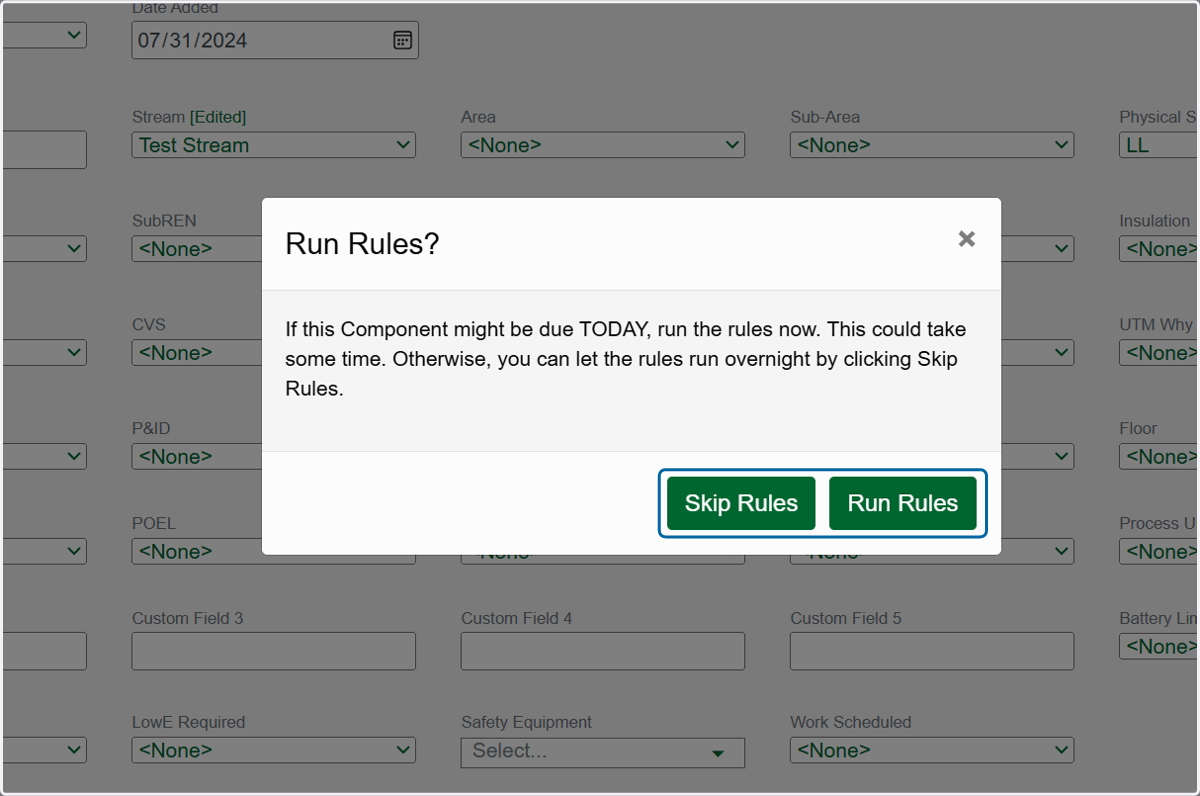1200x796 pixels.
Task: Open the LowE Required dropdown
Action: (x=274, y=750)
